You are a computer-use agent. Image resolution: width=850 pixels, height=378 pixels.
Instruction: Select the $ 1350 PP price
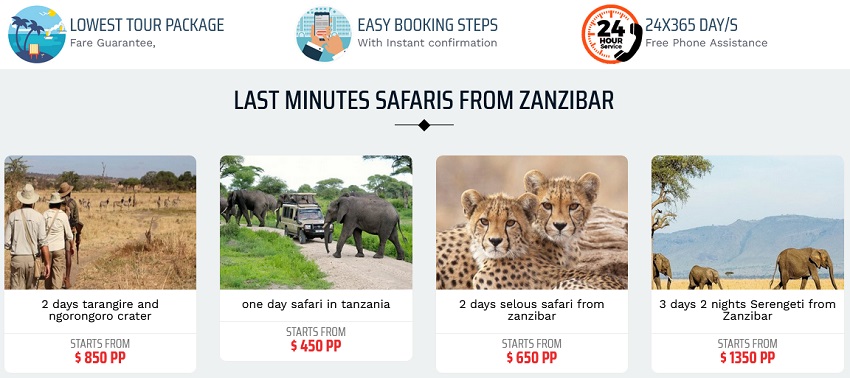[x=748, y=358]
